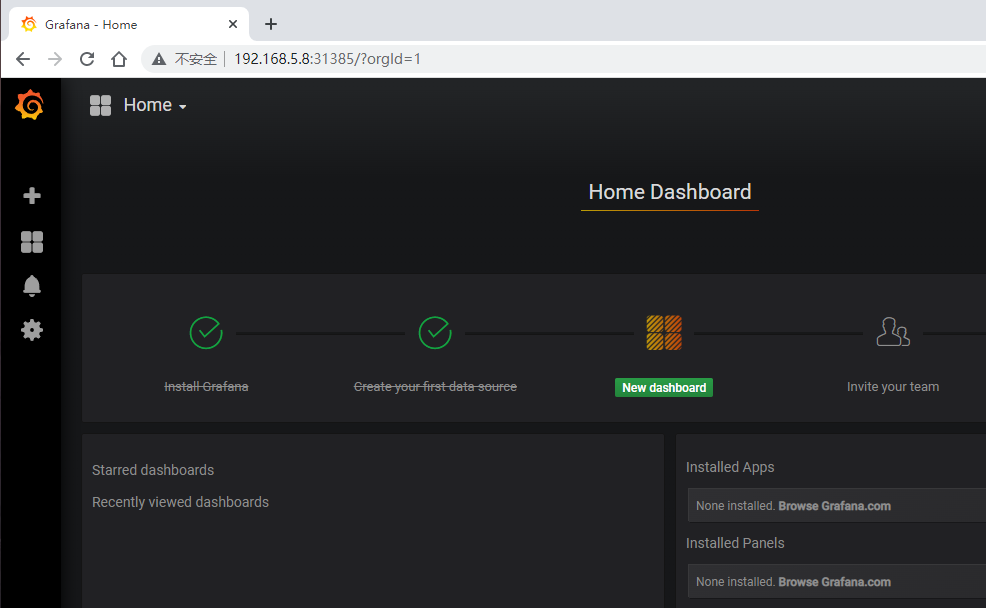This screenshot has width=986, height=608.
Task: Click the Invite your team users icon
Action: click(893, 332)
